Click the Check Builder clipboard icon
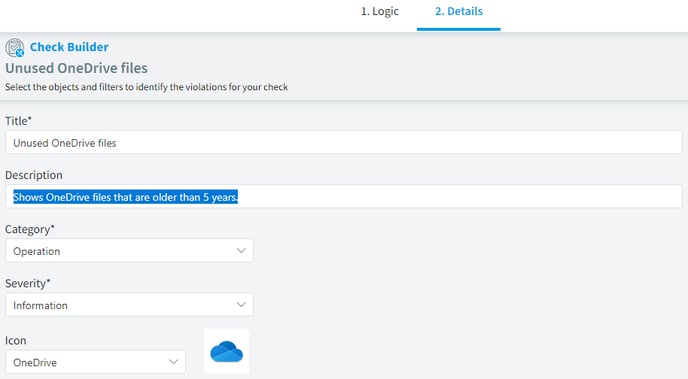 coord(14,47)
